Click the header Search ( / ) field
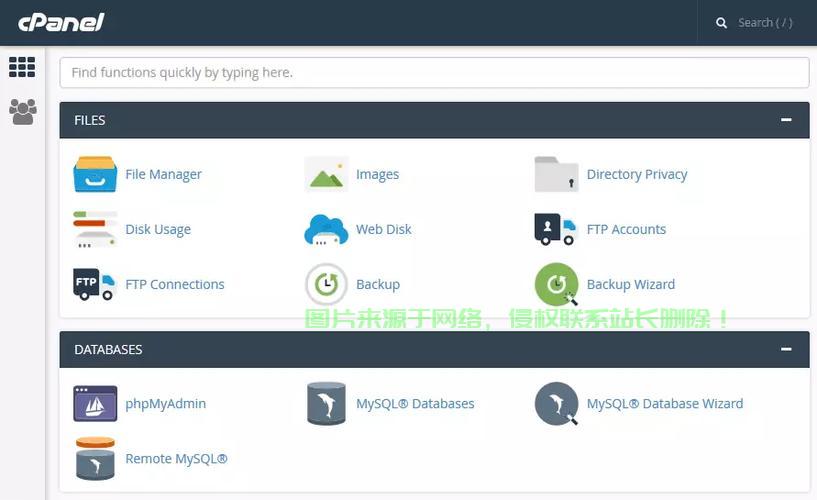 [x=765, y=23]
